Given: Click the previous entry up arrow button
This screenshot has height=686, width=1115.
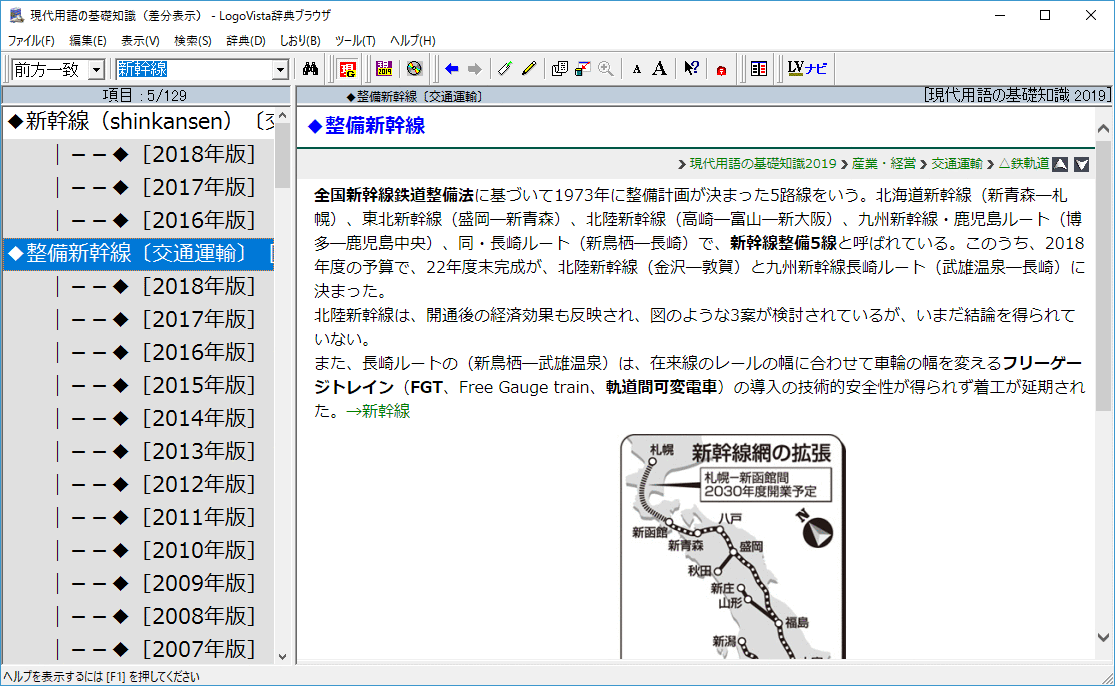Looking at the screenshot, I should point(1060,164).
